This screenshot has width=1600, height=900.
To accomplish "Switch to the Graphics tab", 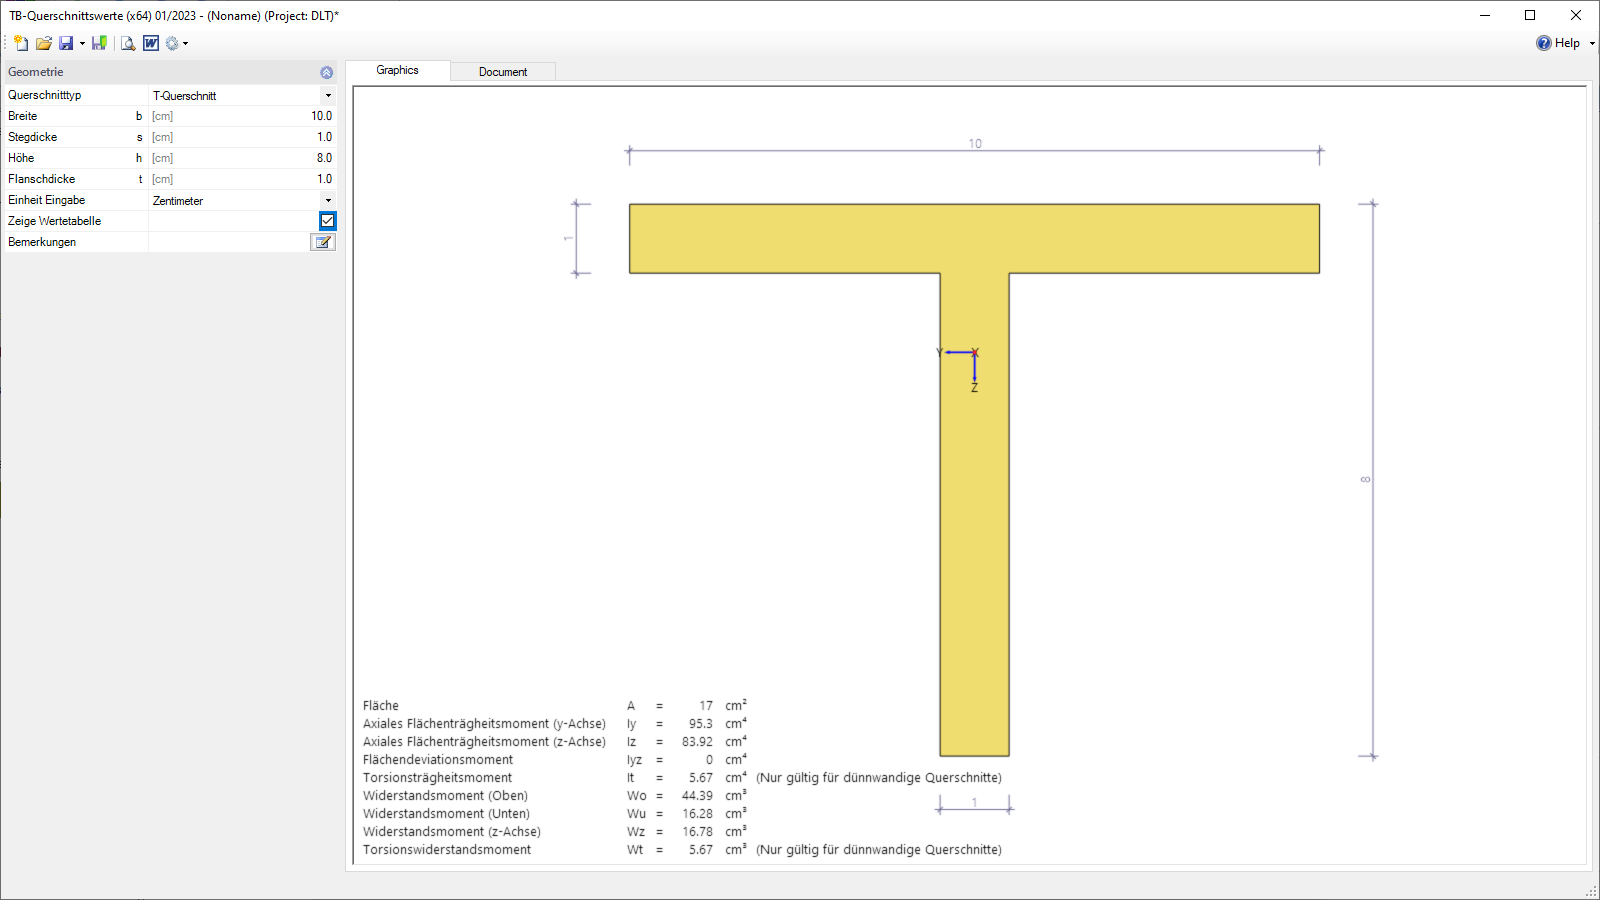I will click(x=397, y=70).
